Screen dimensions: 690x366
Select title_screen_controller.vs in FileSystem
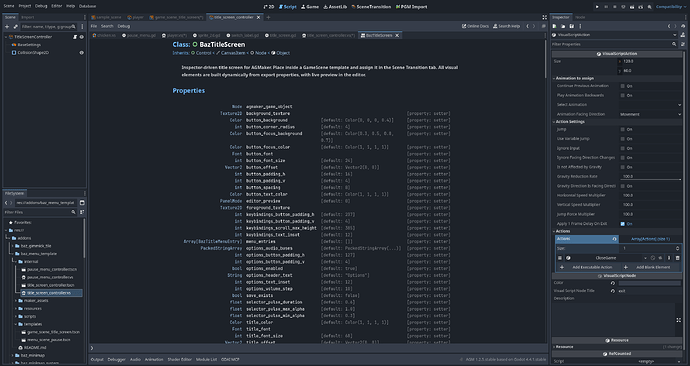point(51,293)
